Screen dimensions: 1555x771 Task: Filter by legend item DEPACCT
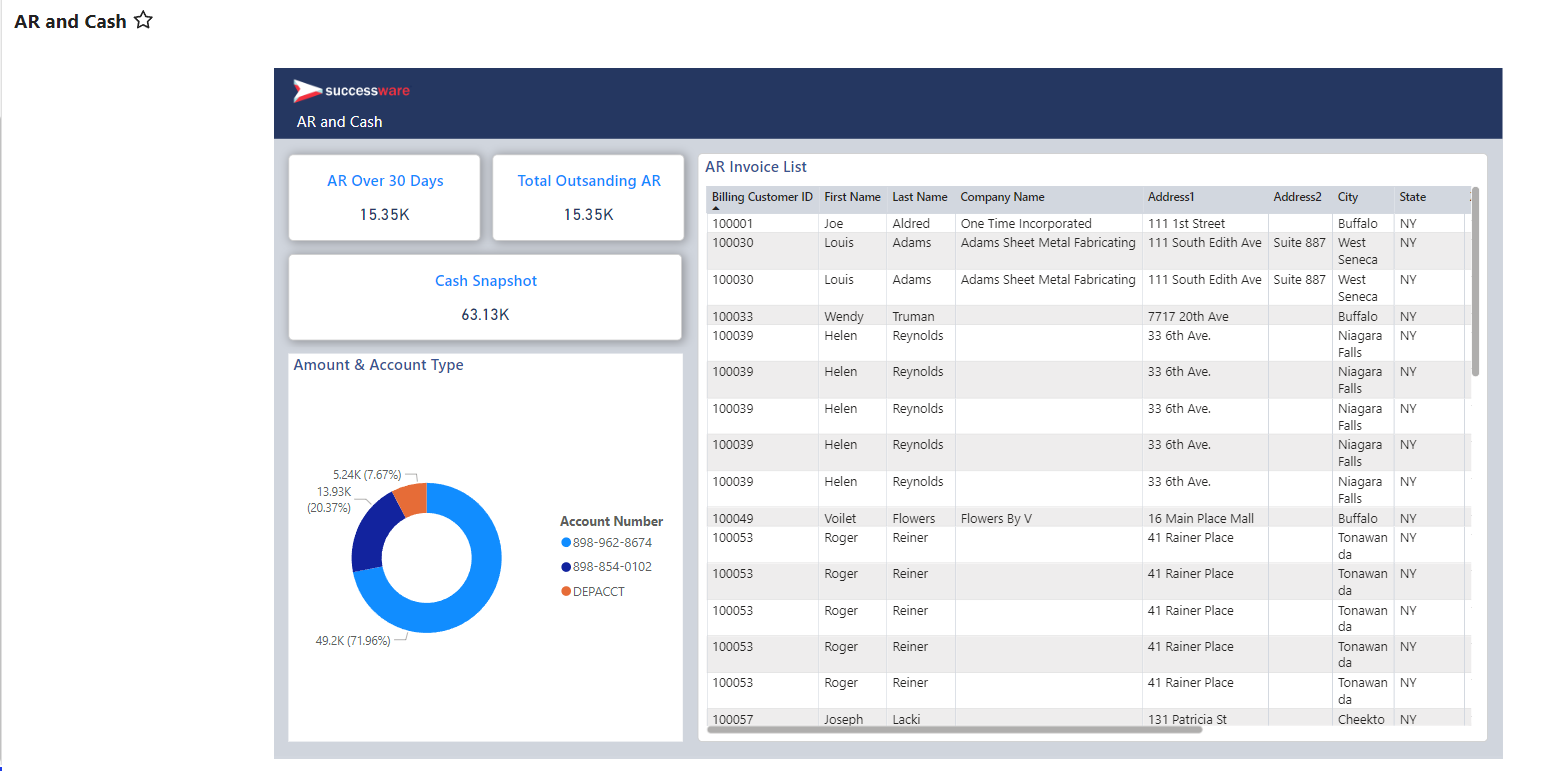pyautogui.click(x=593, y=591)
